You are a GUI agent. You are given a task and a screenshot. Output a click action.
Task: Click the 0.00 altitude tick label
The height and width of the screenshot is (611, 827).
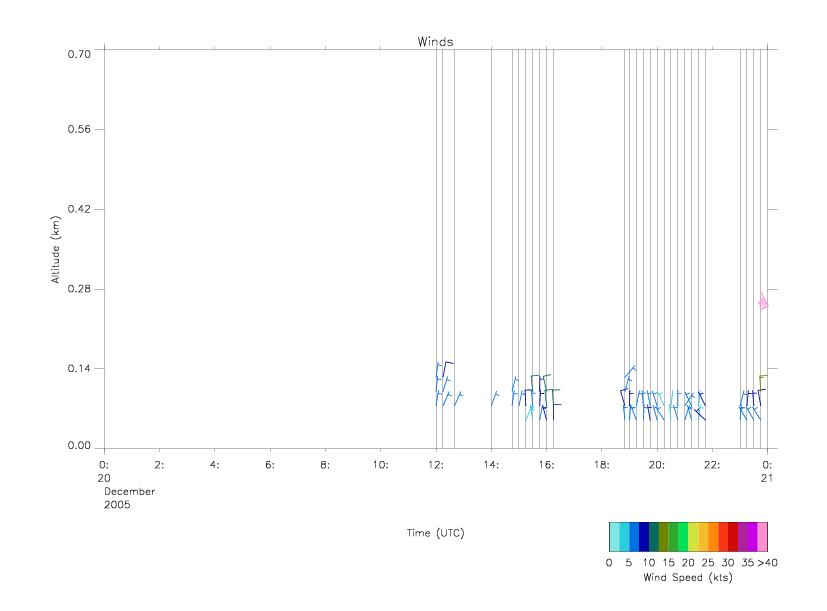[x=79, y=445]
